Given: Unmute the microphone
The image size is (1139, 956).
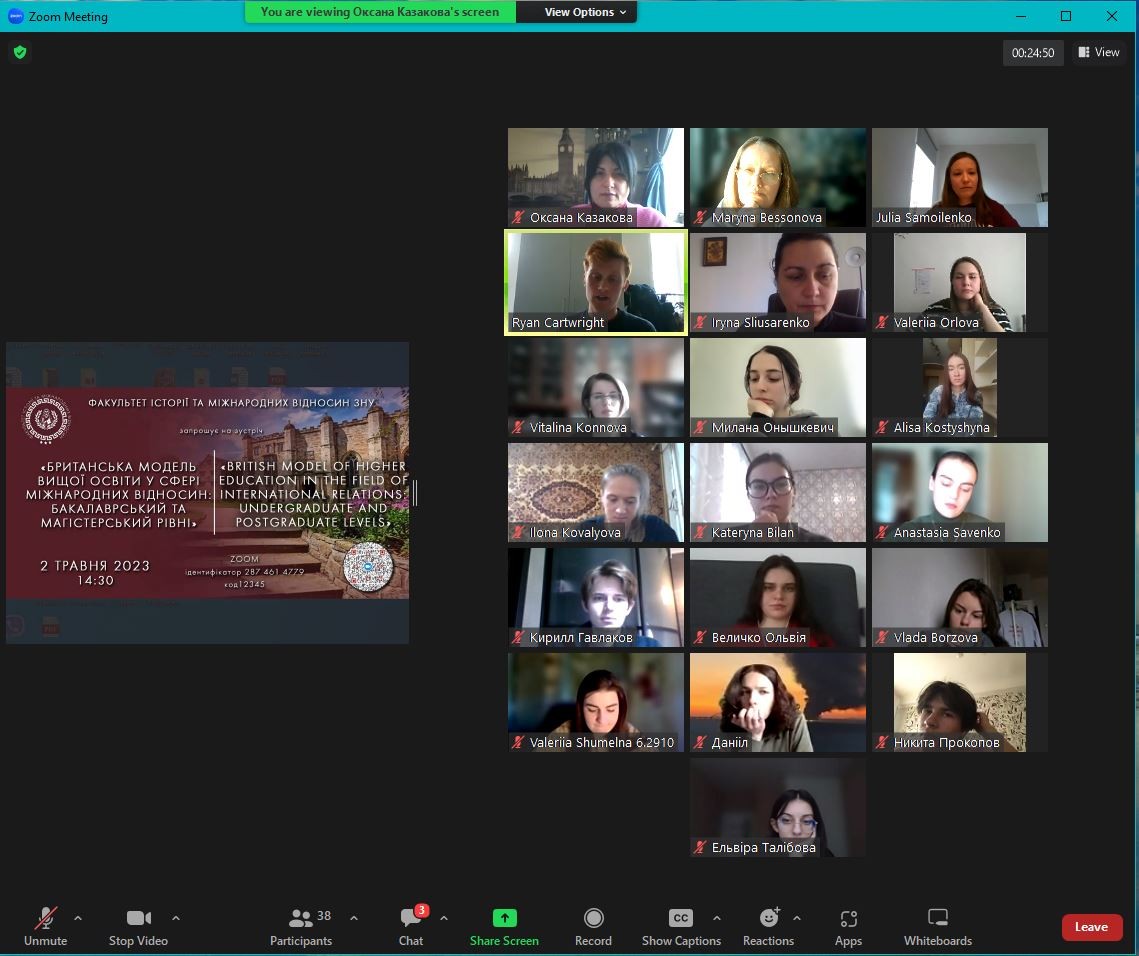Looking at the screenshot, I should pos(45,918).
